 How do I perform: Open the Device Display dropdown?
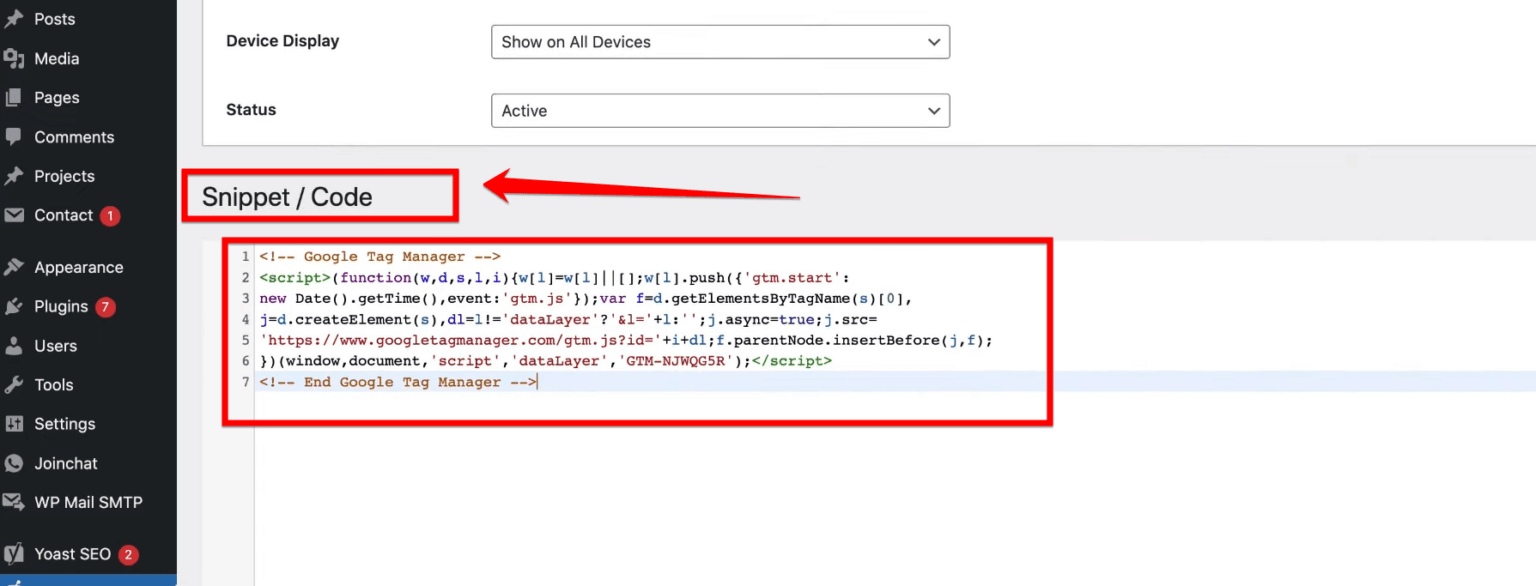point(719,42)
